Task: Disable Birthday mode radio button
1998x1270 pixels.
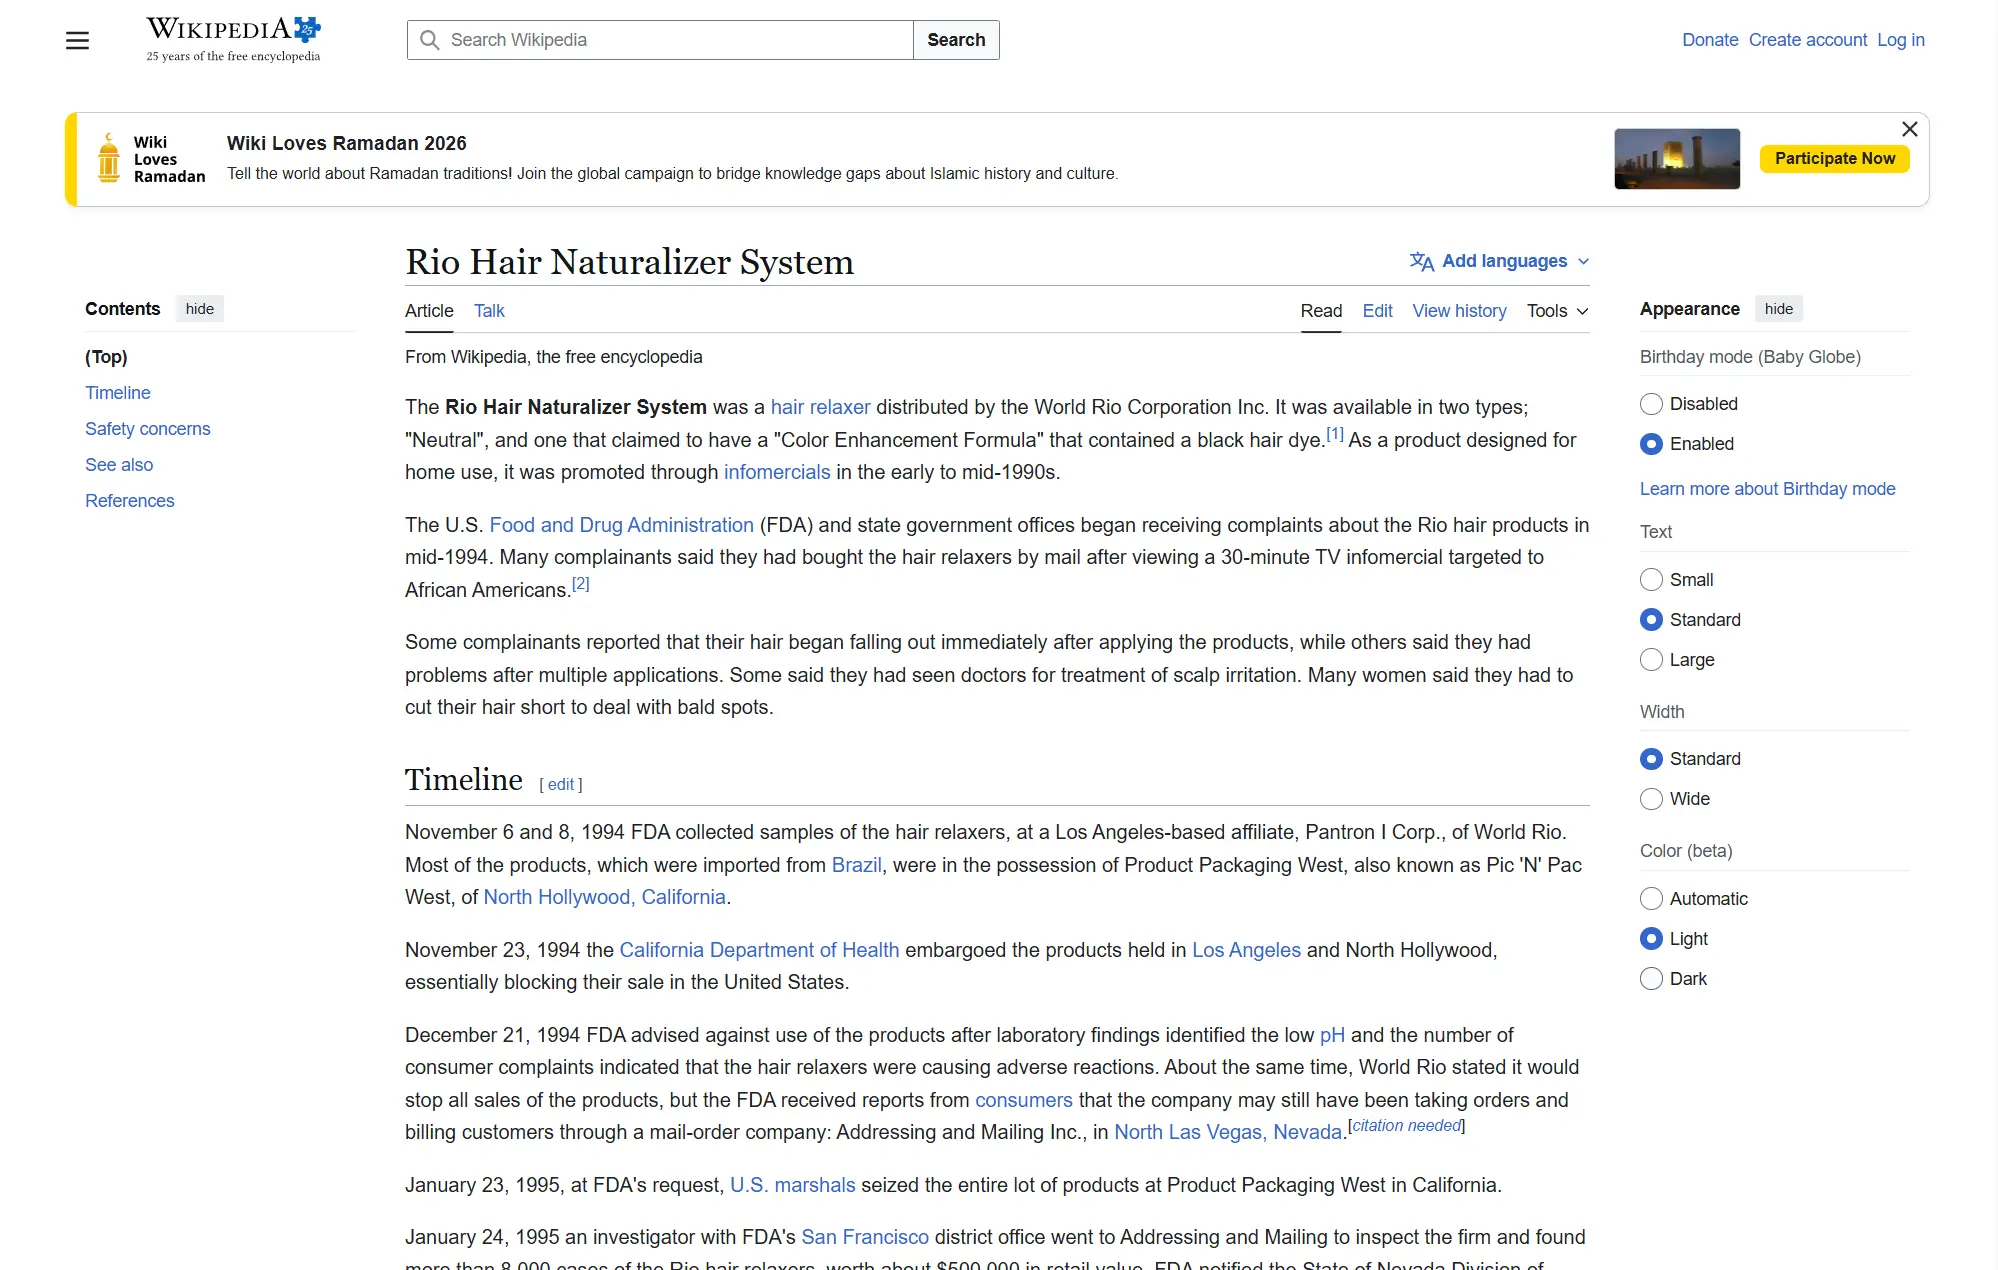Action: 1651,404
